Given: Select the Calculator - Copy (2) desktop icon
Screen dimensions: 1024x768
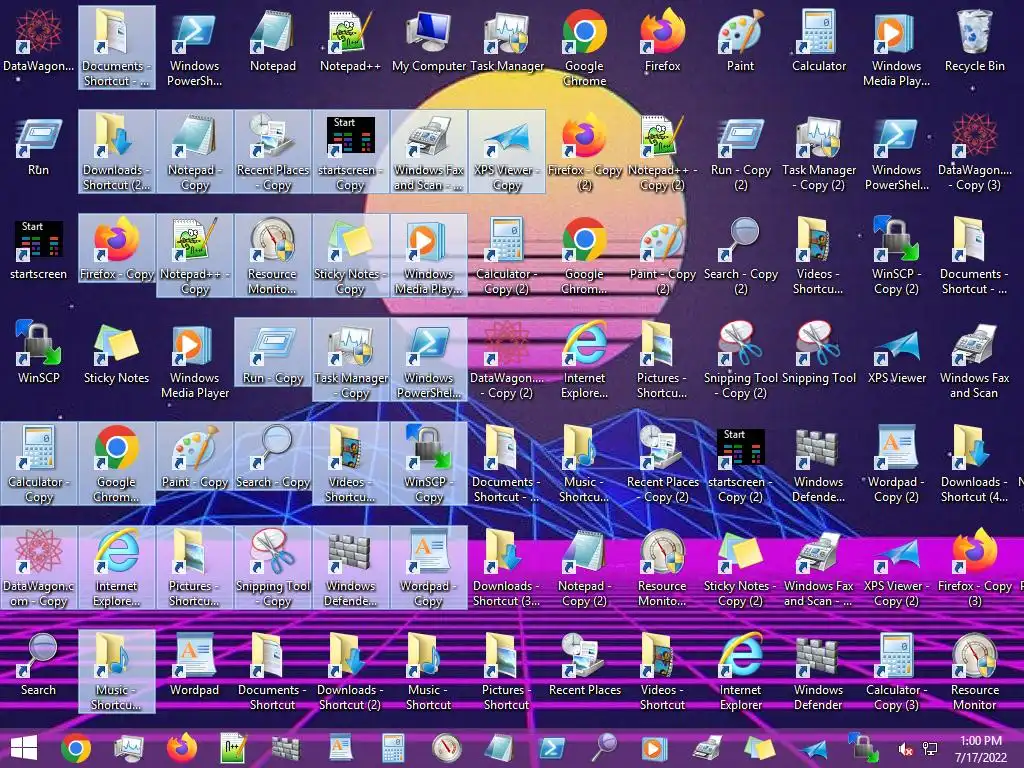Looking at the screenshot, I should [x=507, y=257].
